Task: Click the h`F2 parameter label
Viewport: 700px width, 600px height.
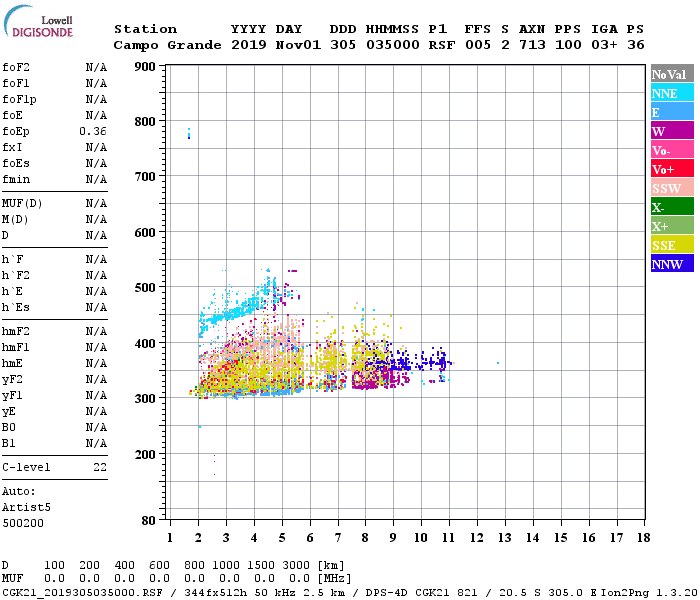Action: click(x=16, y=275)
